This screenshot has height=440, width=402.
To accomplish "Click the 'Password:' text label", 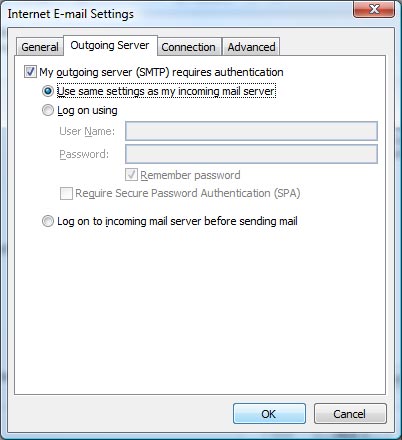I will point(84,154).
